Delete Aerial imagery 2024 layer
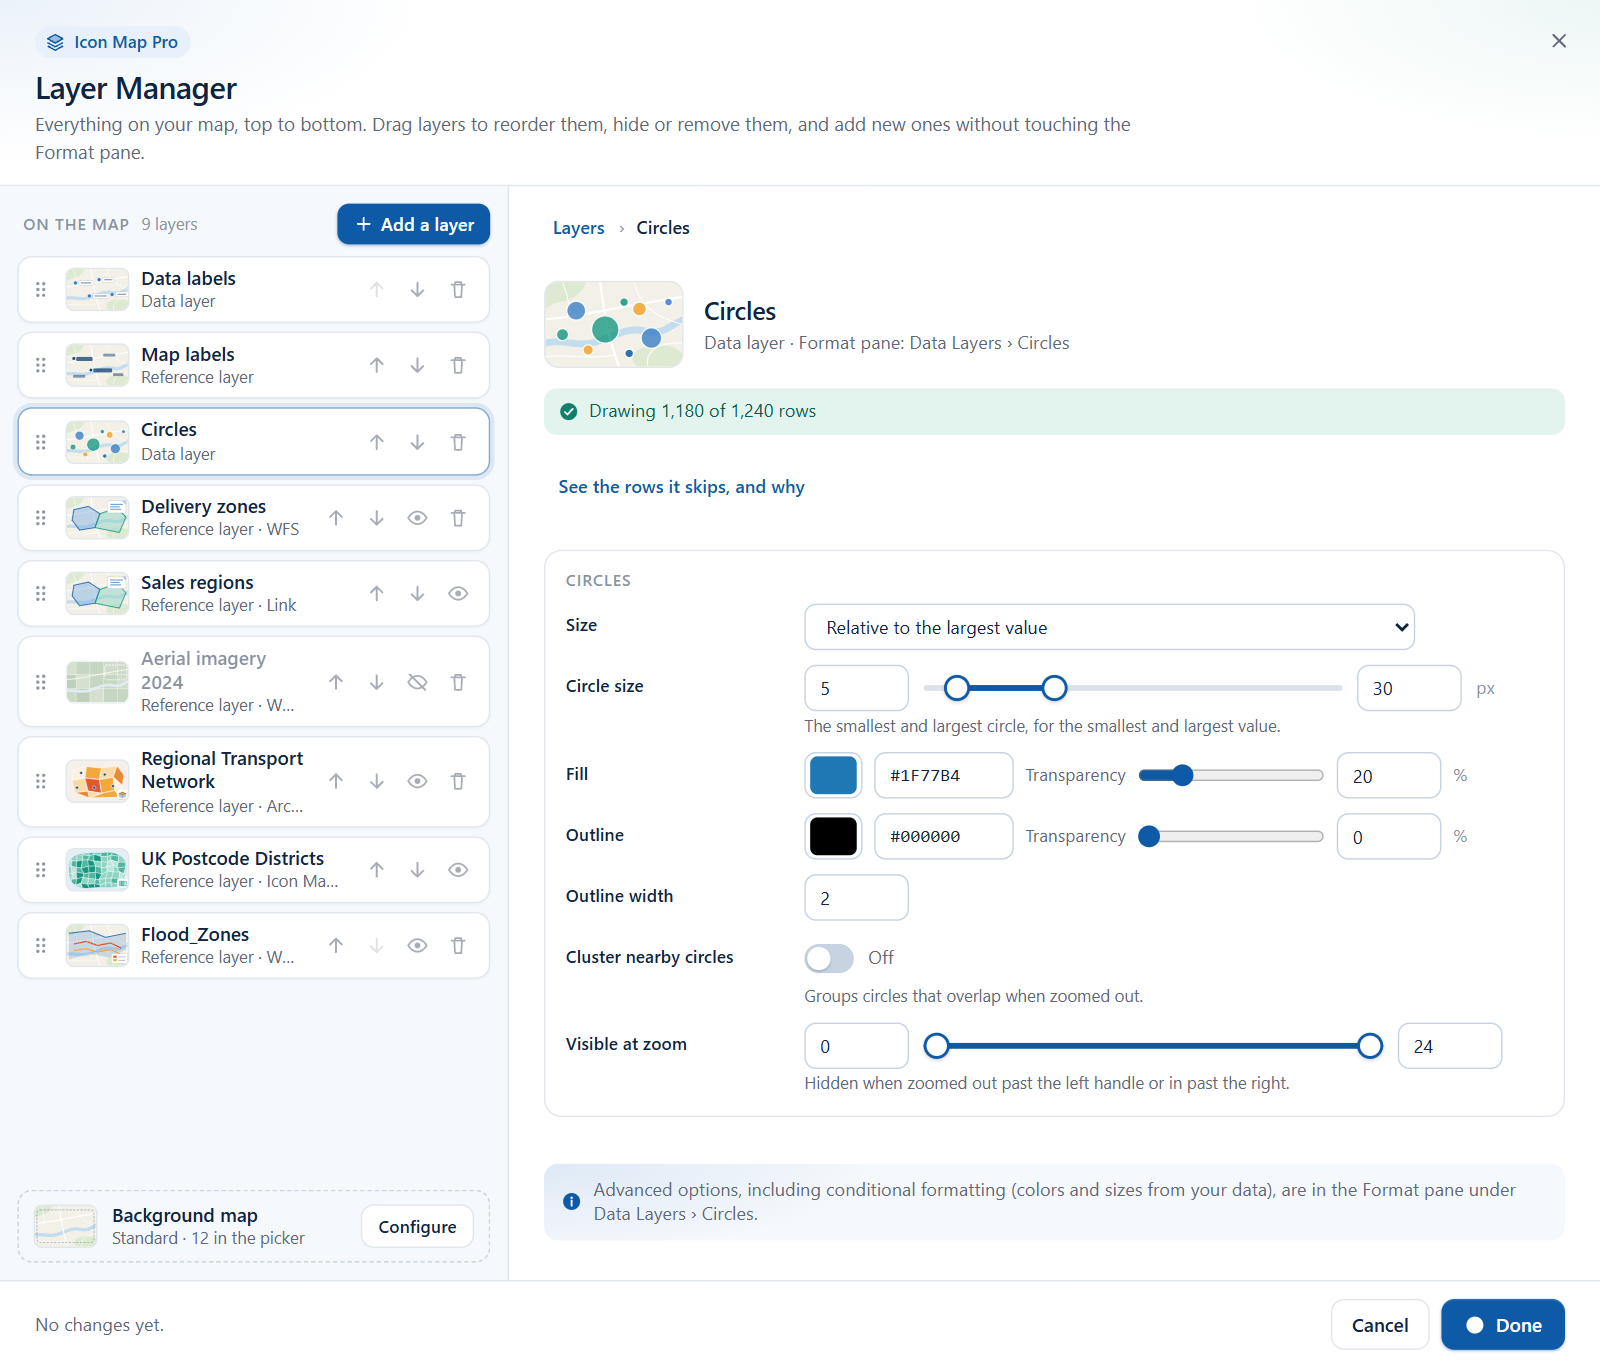The image size is (1600, 1367). (458, 682)
